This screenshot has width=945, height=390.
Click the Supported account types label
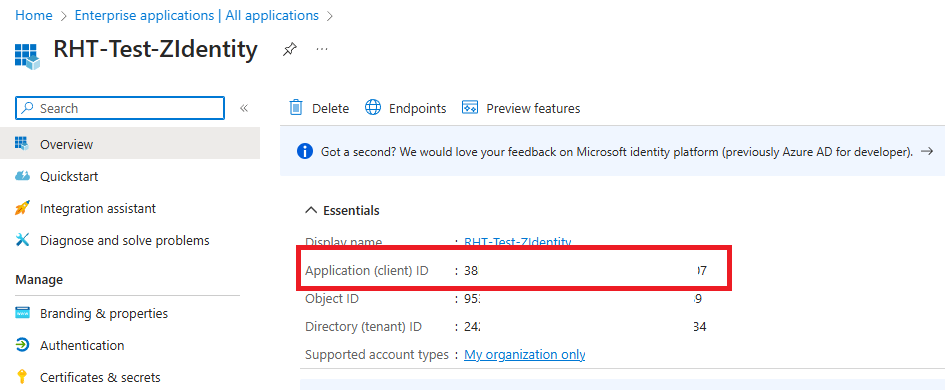pos(377,354)
